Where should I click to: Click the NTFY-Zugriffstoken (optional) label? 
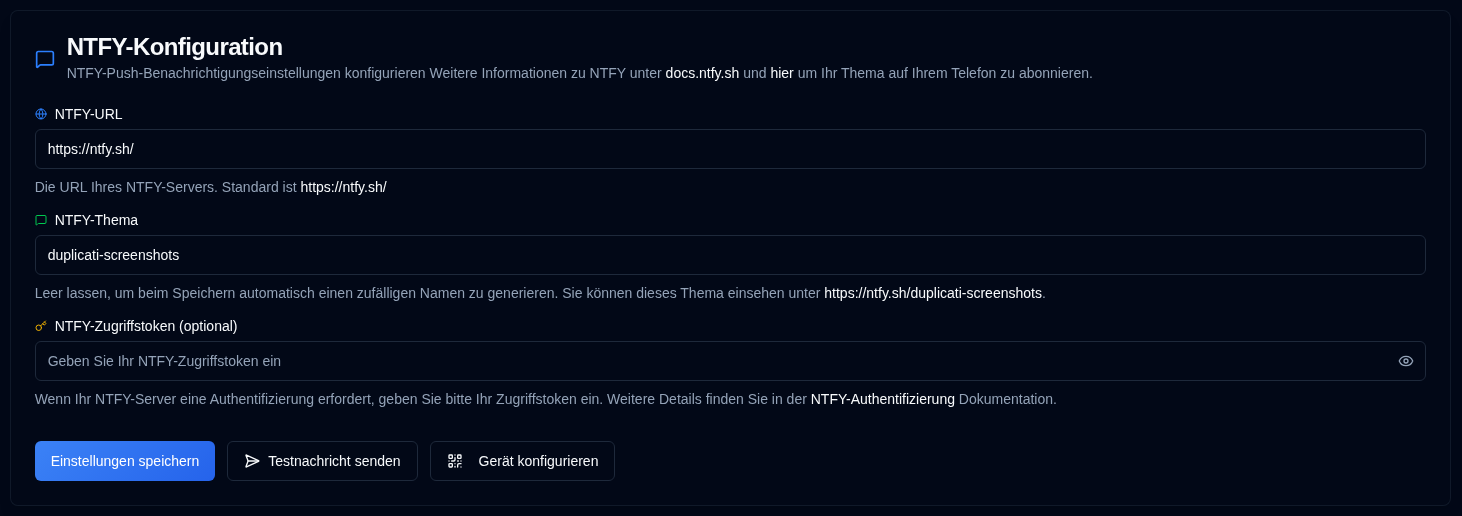146,326
